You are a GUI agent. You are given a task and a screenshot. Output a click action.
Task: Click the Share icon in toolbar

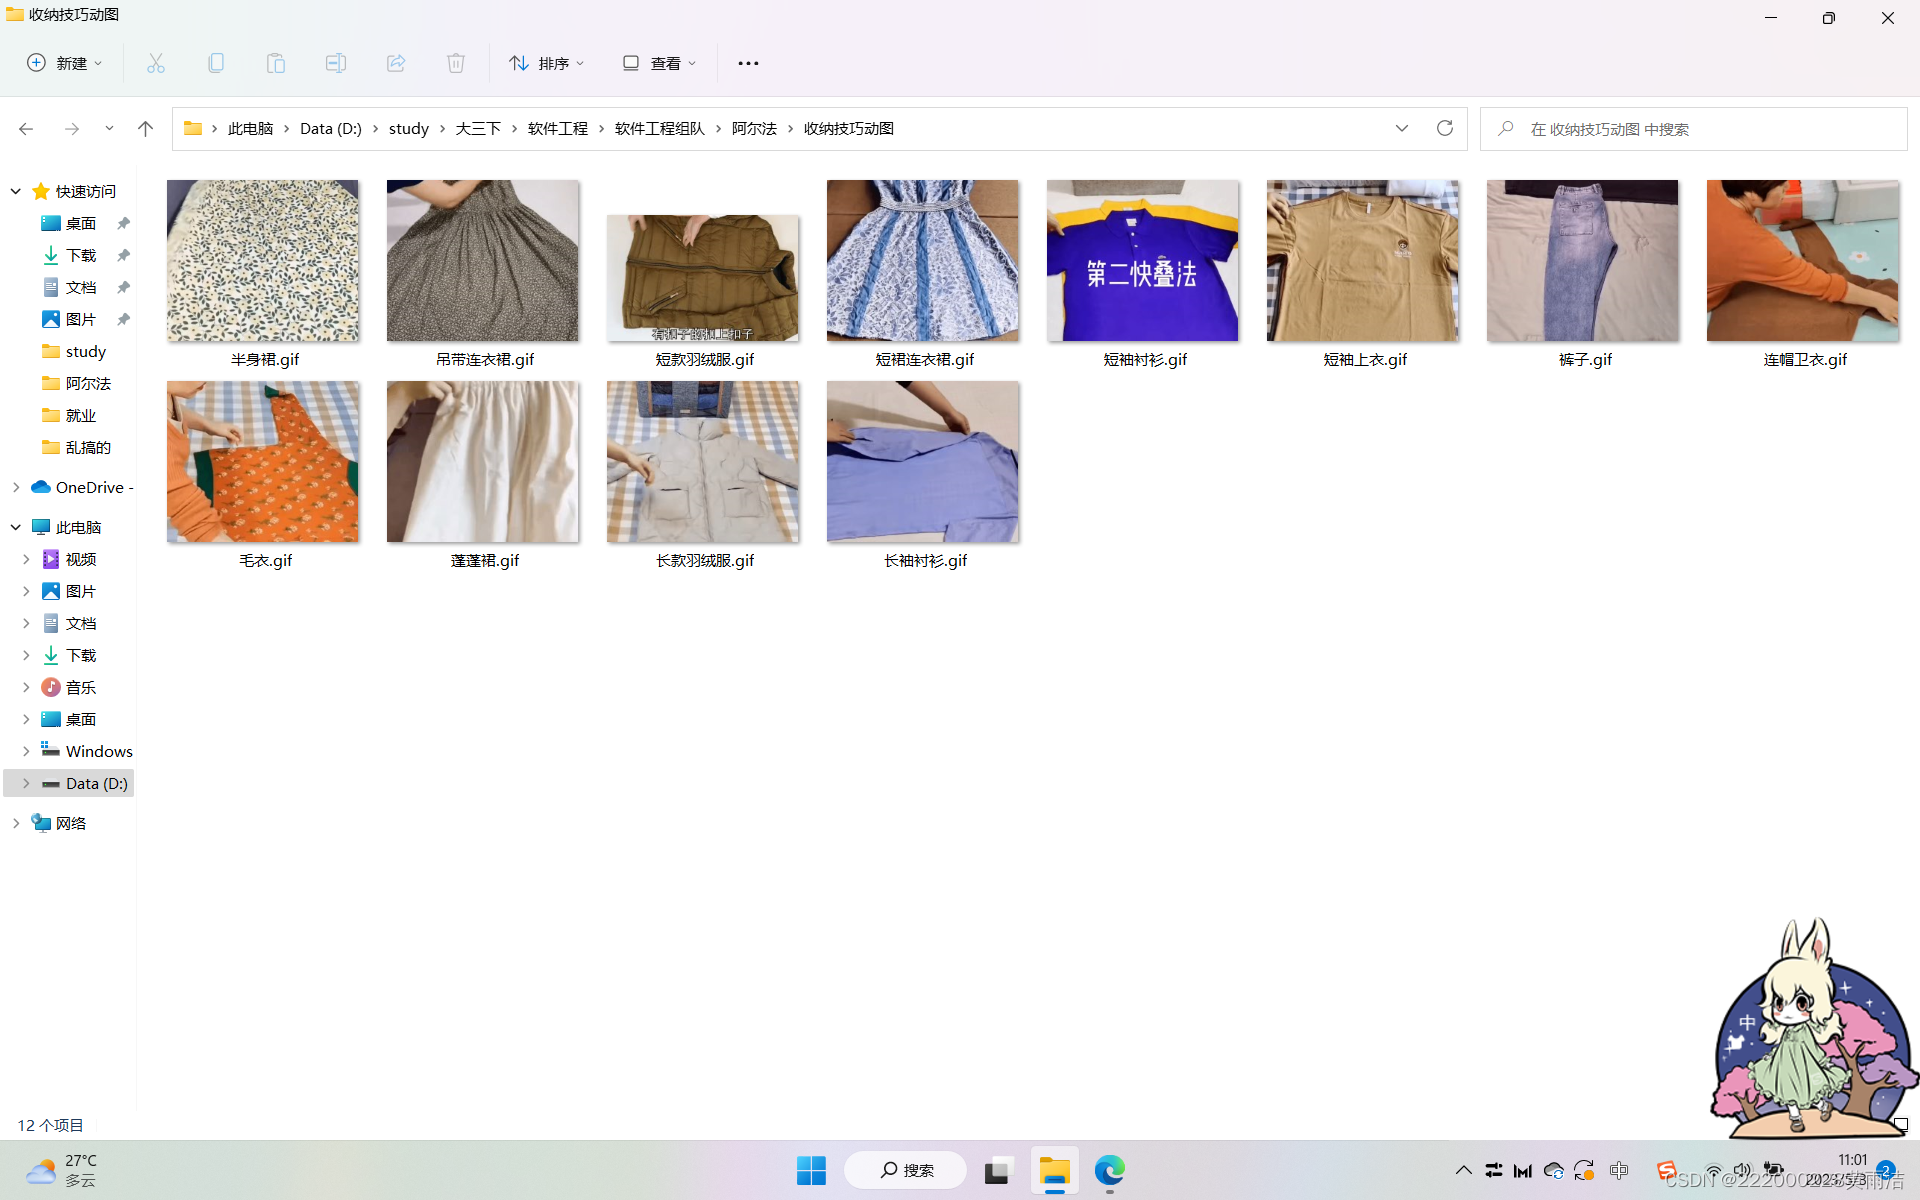coord(396,63)
